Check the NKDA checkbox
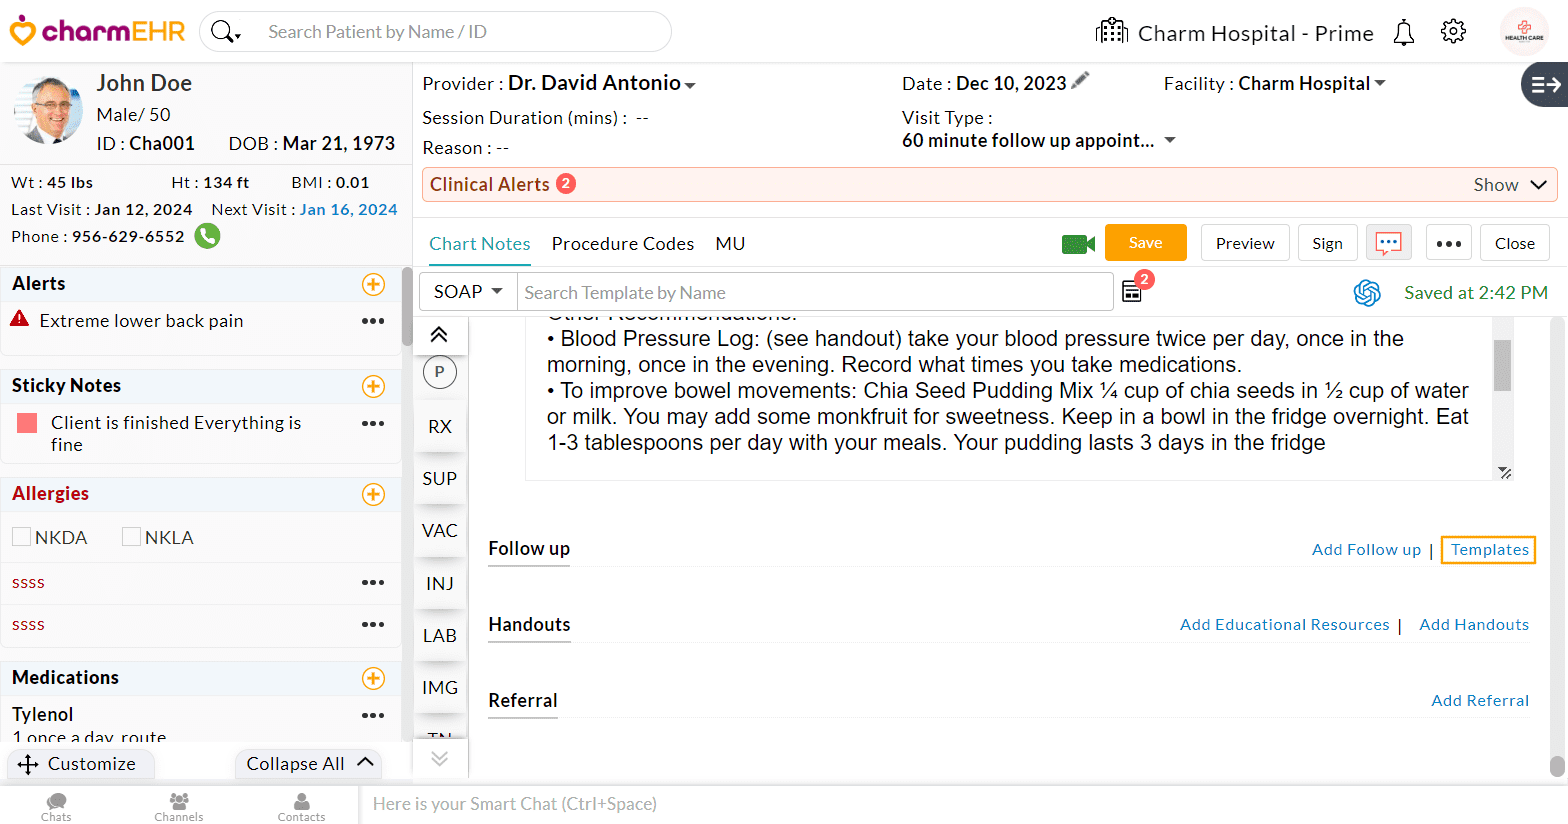 point(21,537)
